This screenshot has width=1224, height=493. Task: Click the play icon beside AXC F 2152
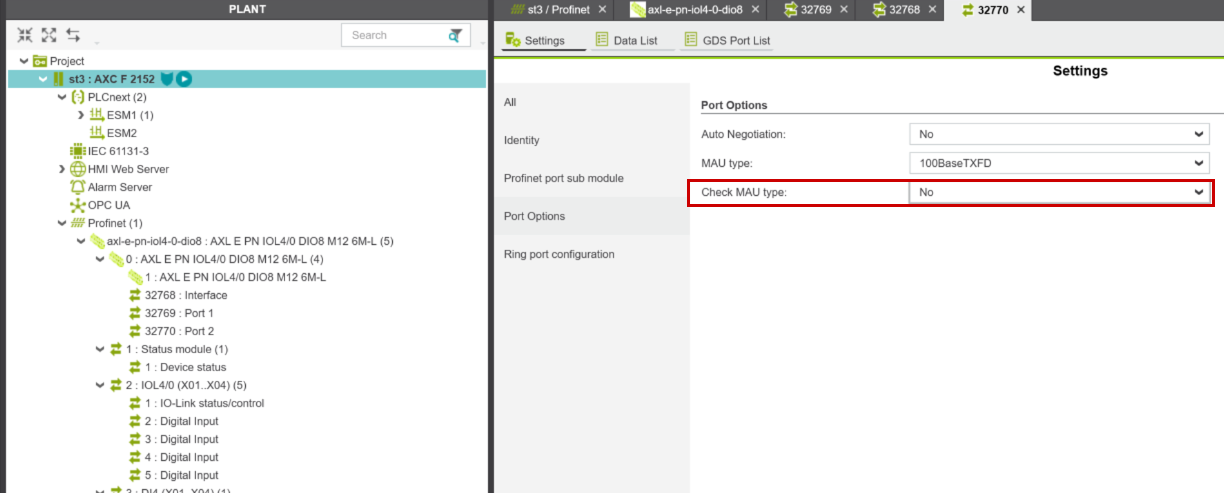[184, 79]
